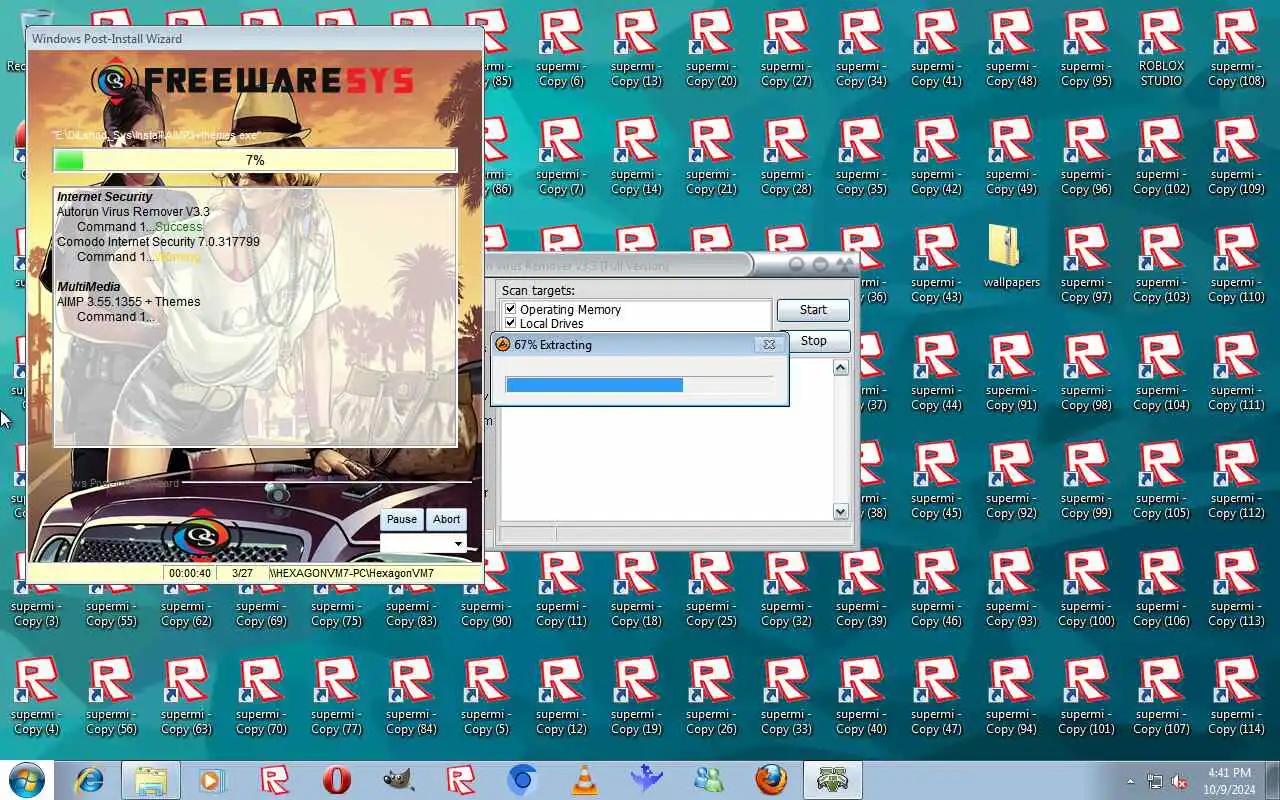Click the Virus Remover scrollbar down arrow

point(840,511)
